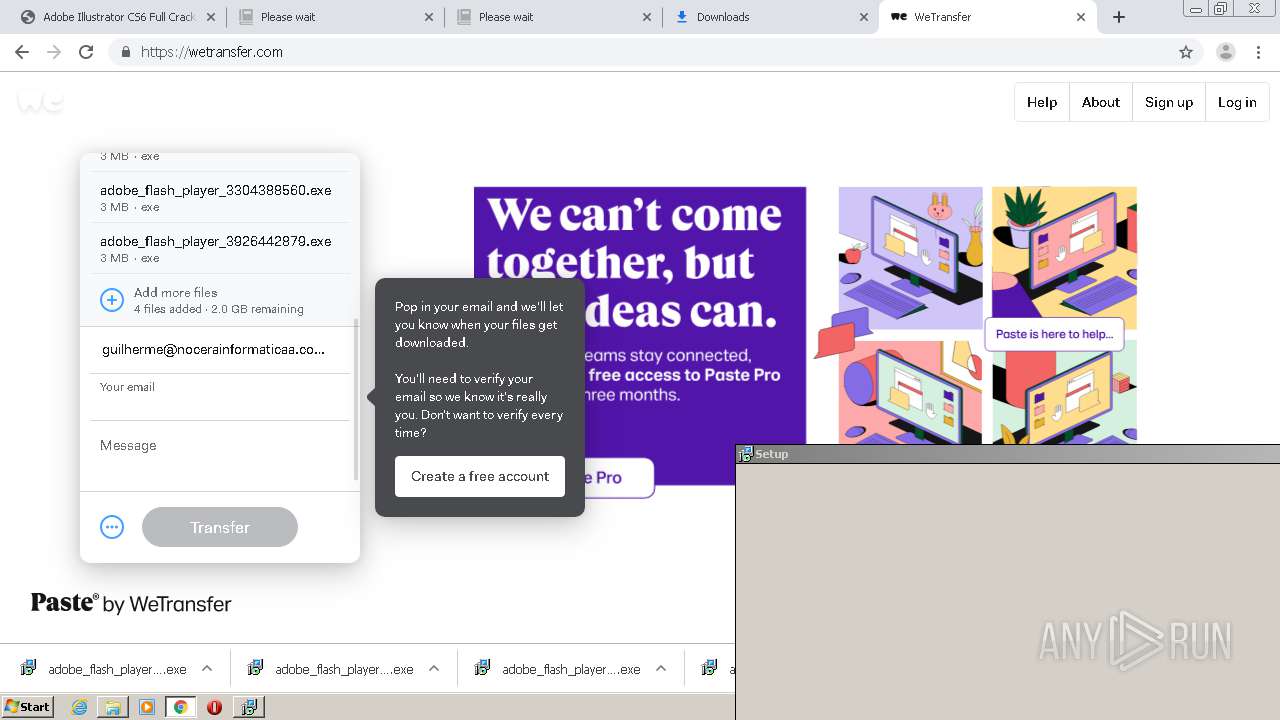Open the file explorer taskbar icon

pos(113,707)
